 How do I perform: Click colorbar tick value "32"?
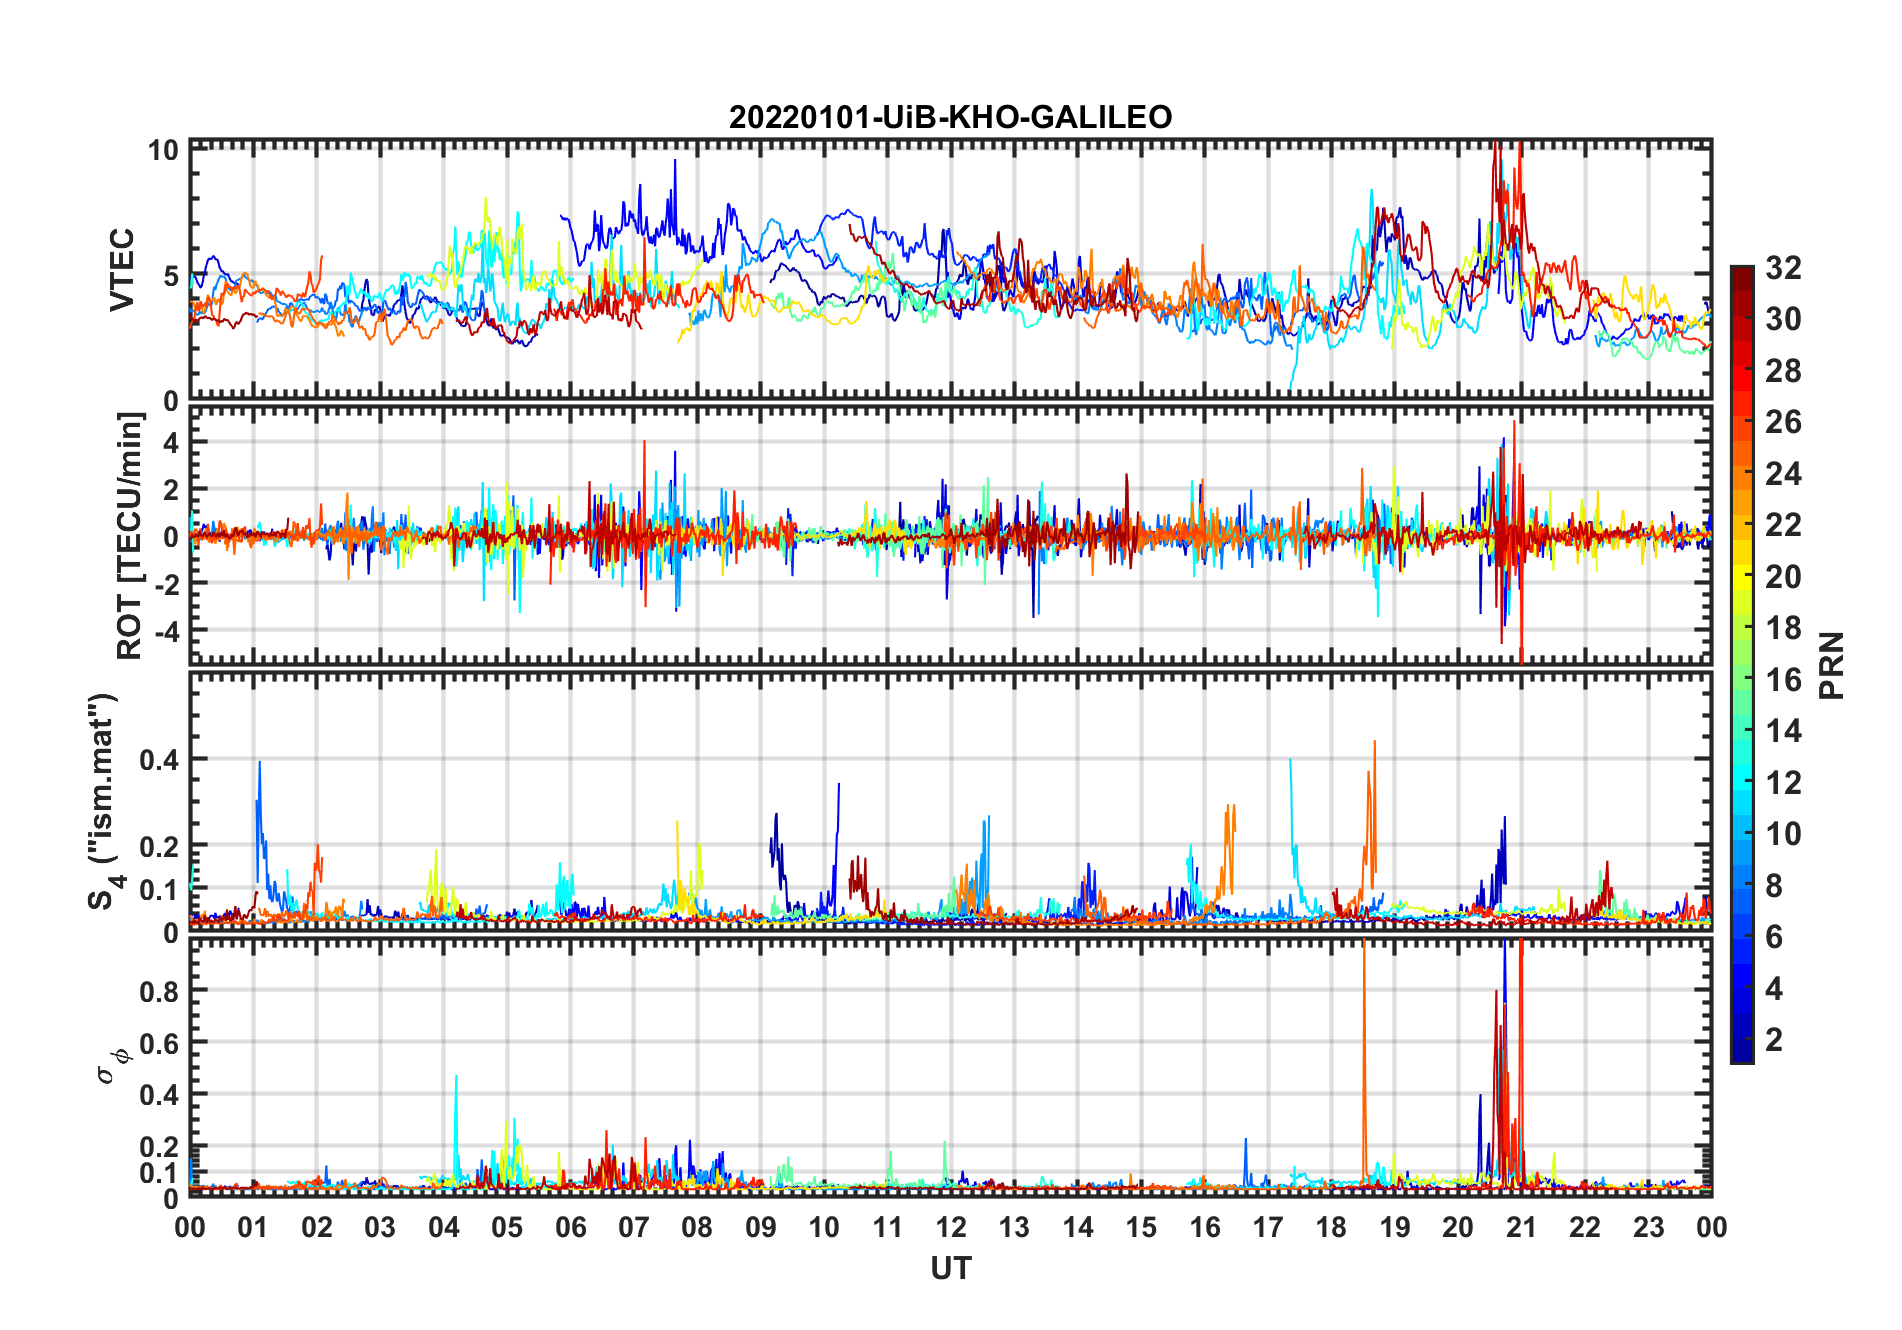[1784, 268]
